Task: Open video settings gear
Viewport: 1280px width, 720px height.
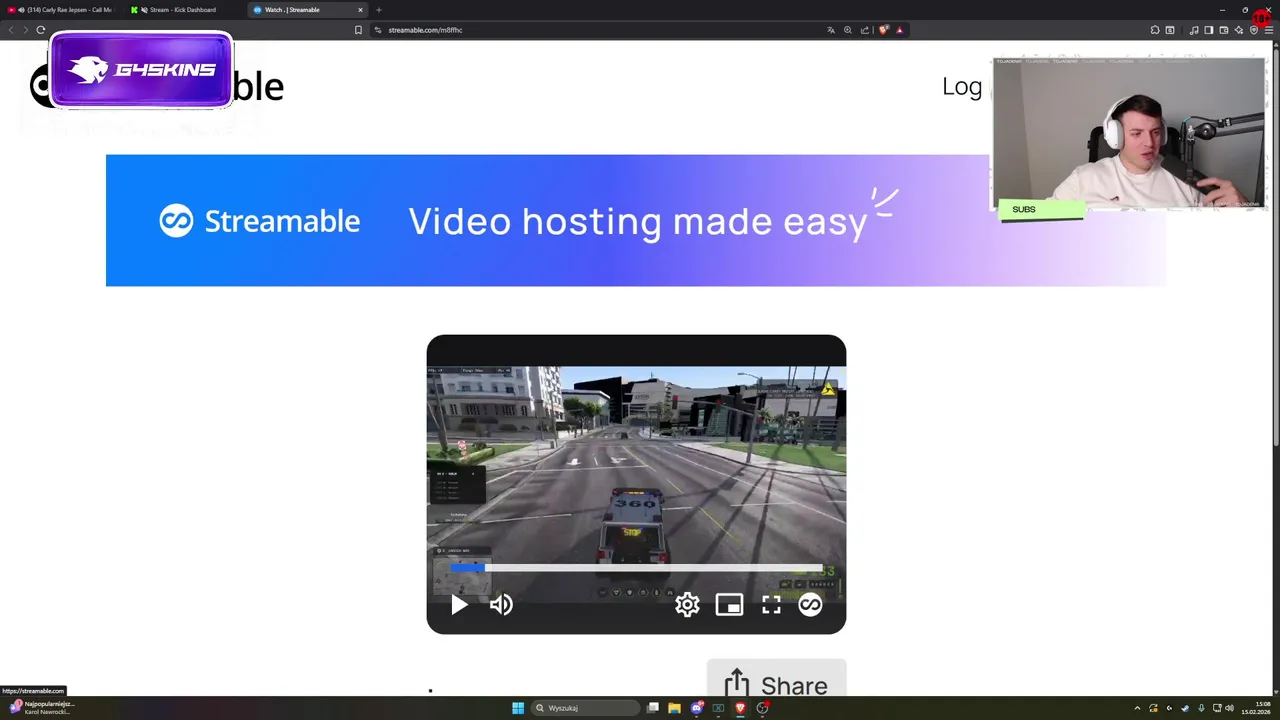Action: (687, 605)
